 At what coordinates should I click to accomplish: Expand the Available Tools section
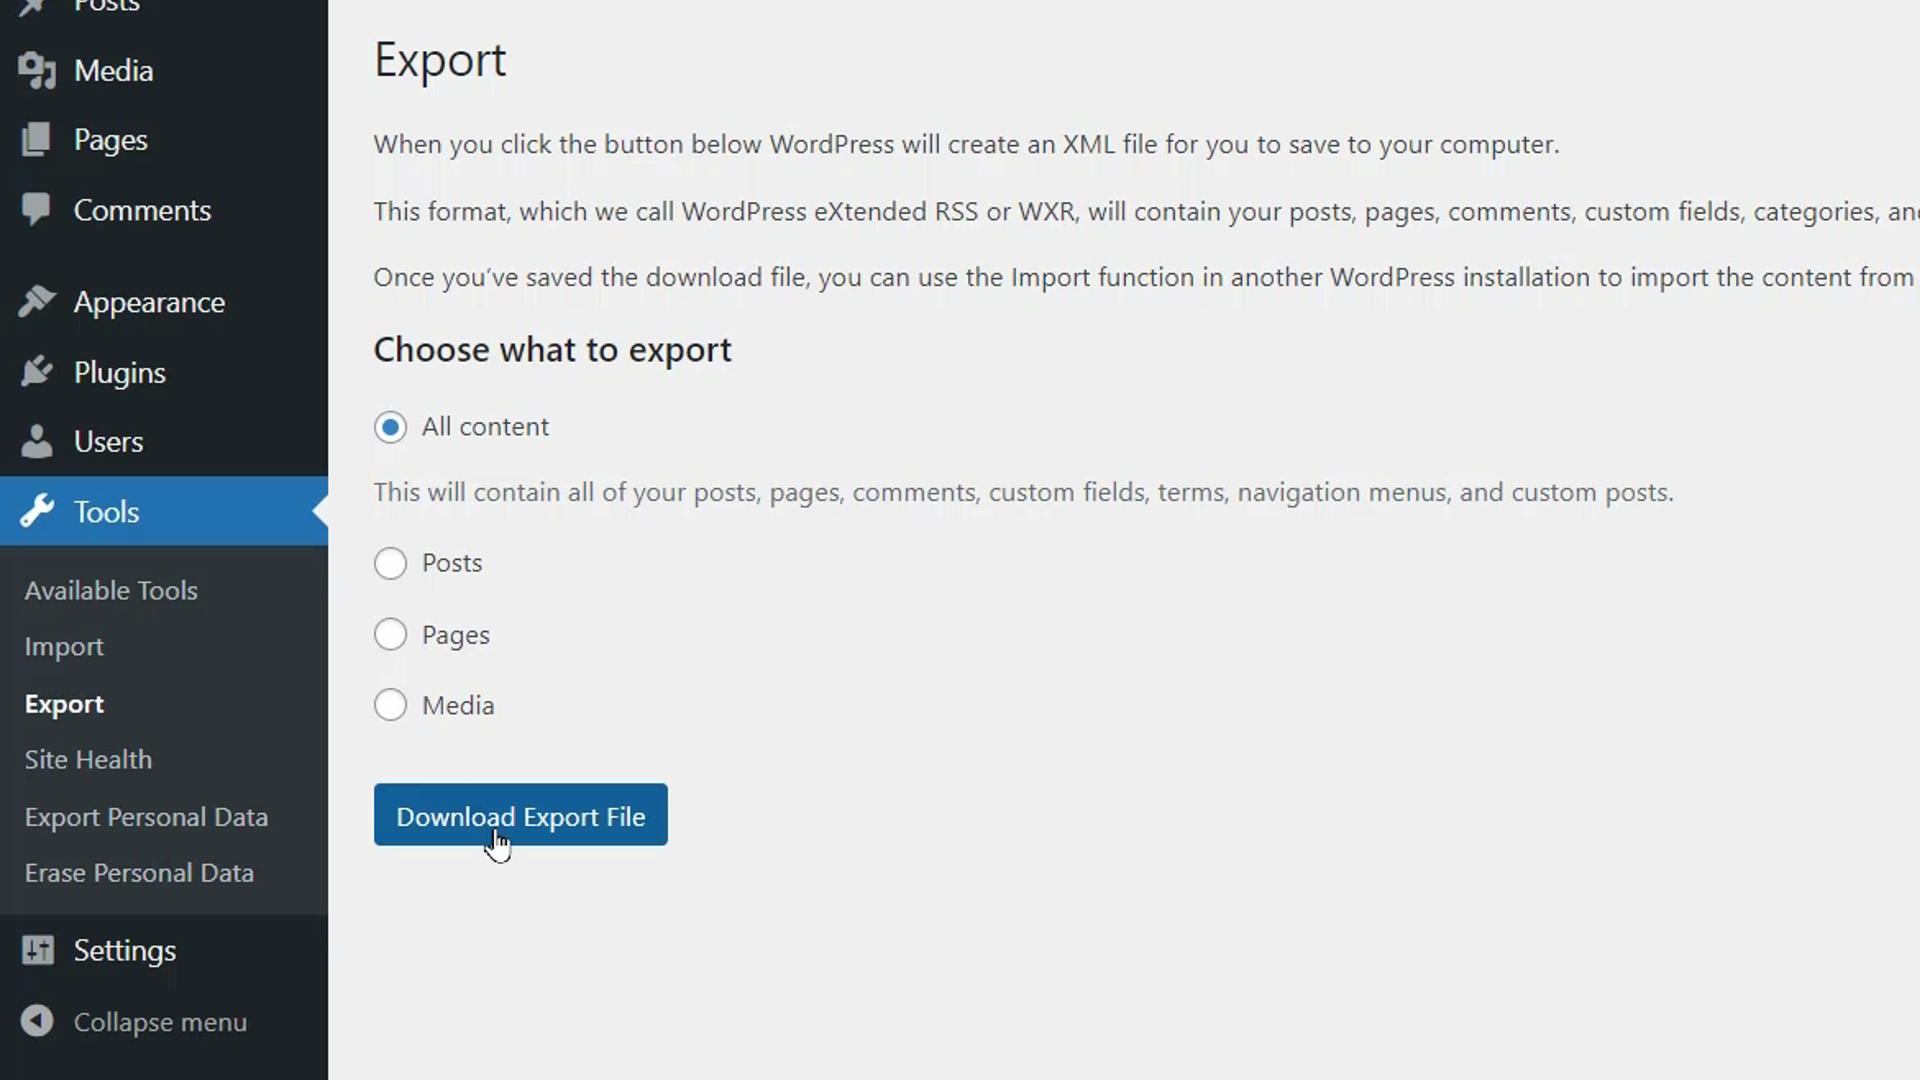coord(111,591)
